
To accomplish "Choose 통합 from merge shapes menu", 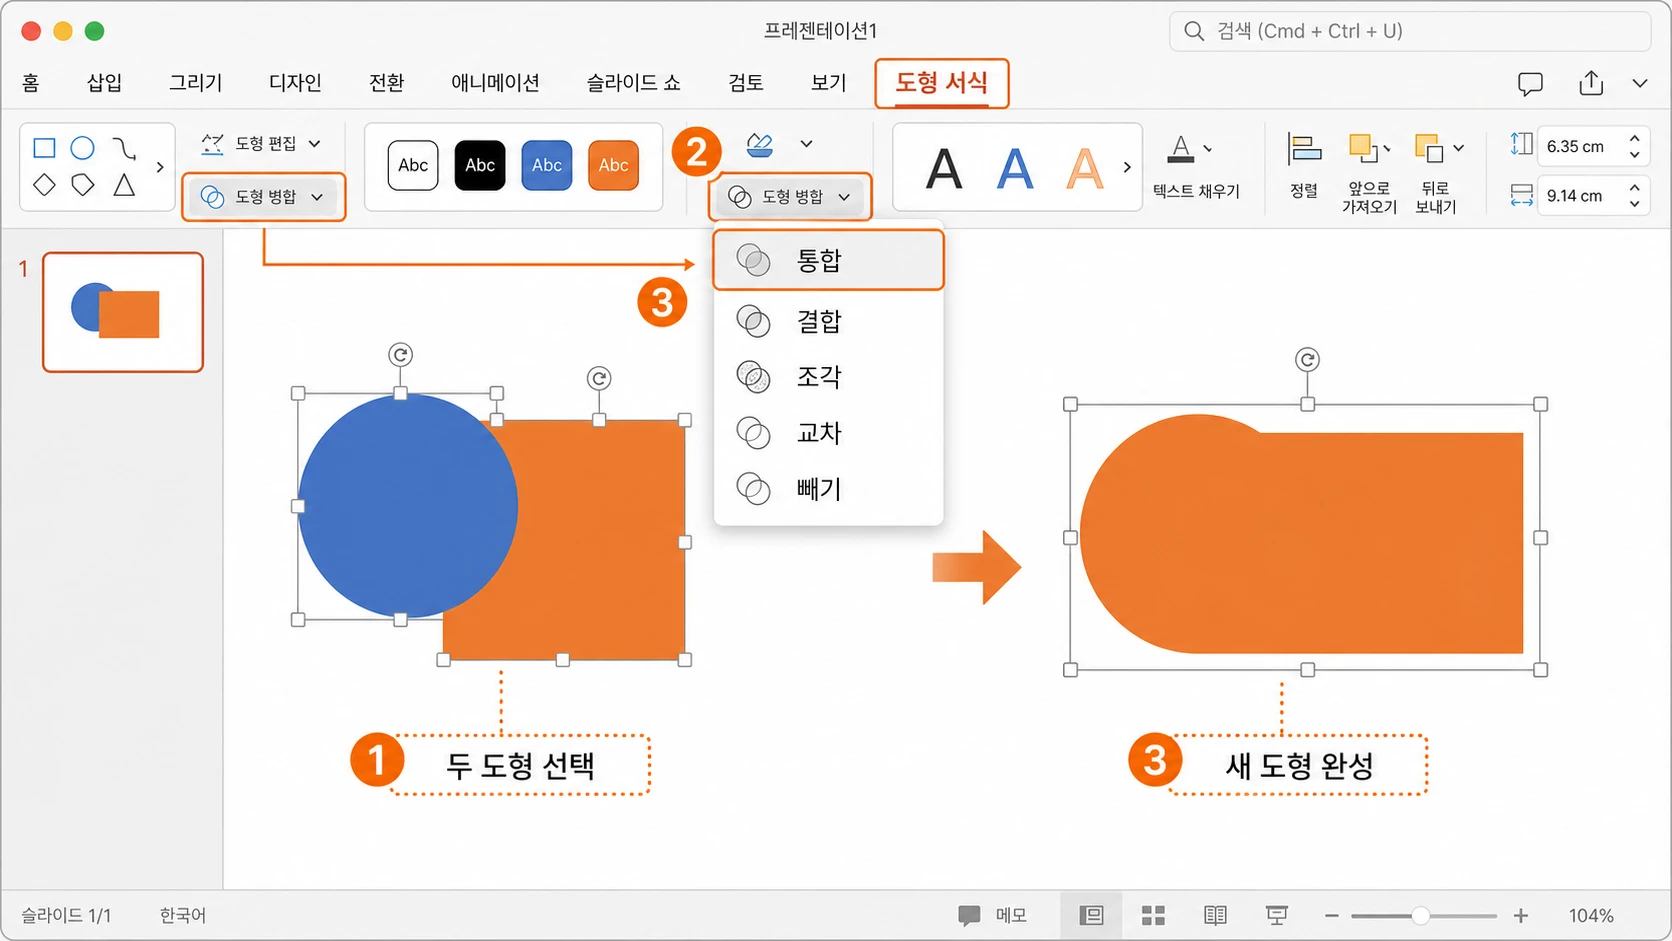I will pyautogui.click(x=828, y=260).
